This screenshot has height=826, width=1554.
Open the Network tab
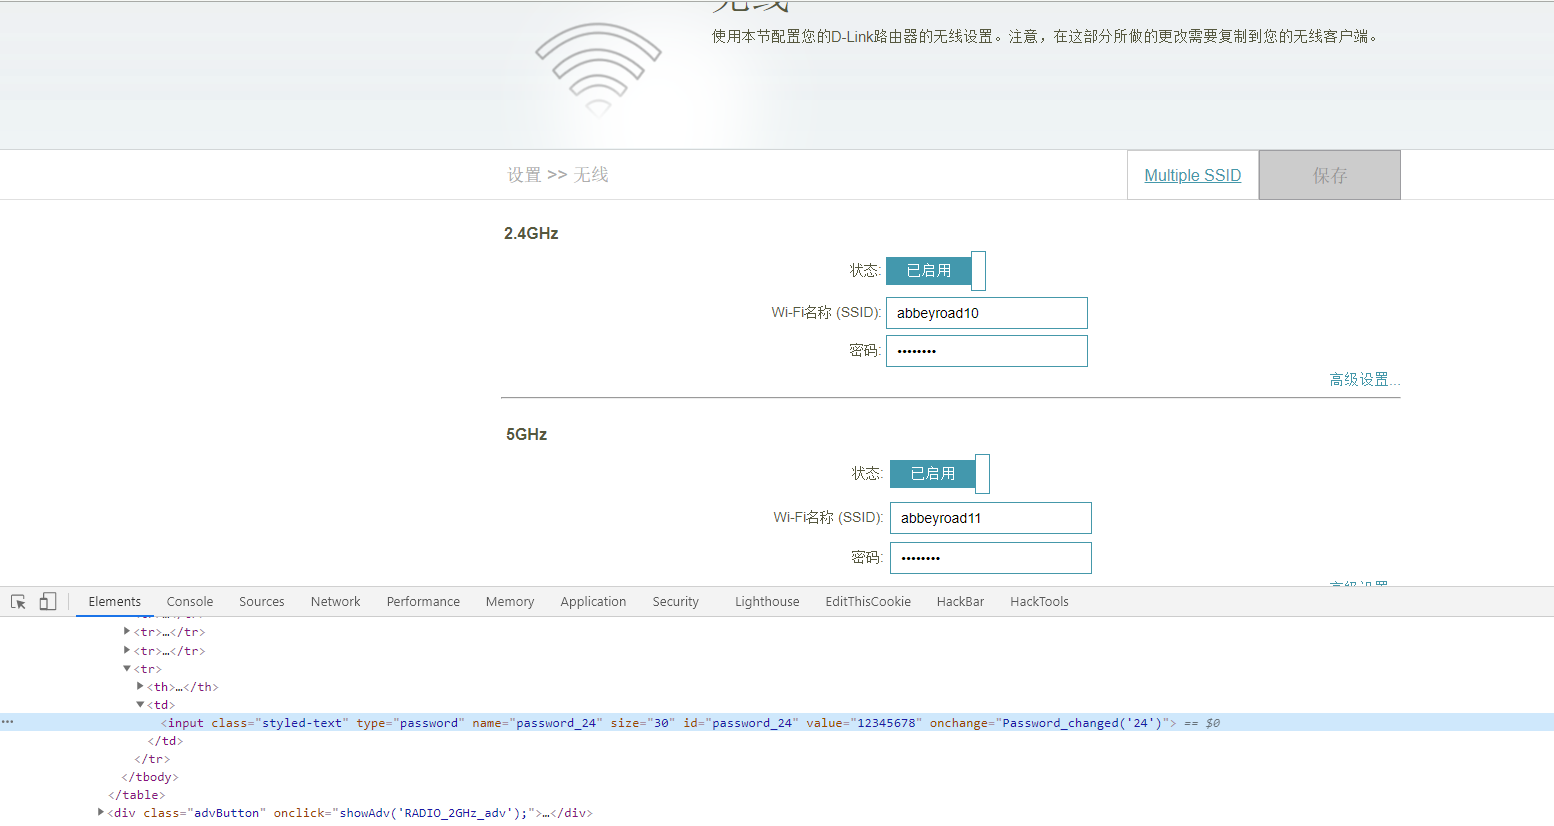(x=335, y=602)
